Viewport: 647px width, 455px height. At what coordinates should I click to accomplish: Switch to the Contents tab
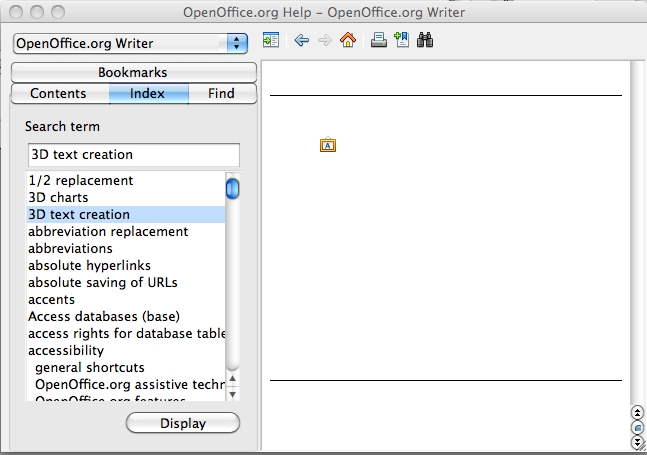[x=58, y=93]
